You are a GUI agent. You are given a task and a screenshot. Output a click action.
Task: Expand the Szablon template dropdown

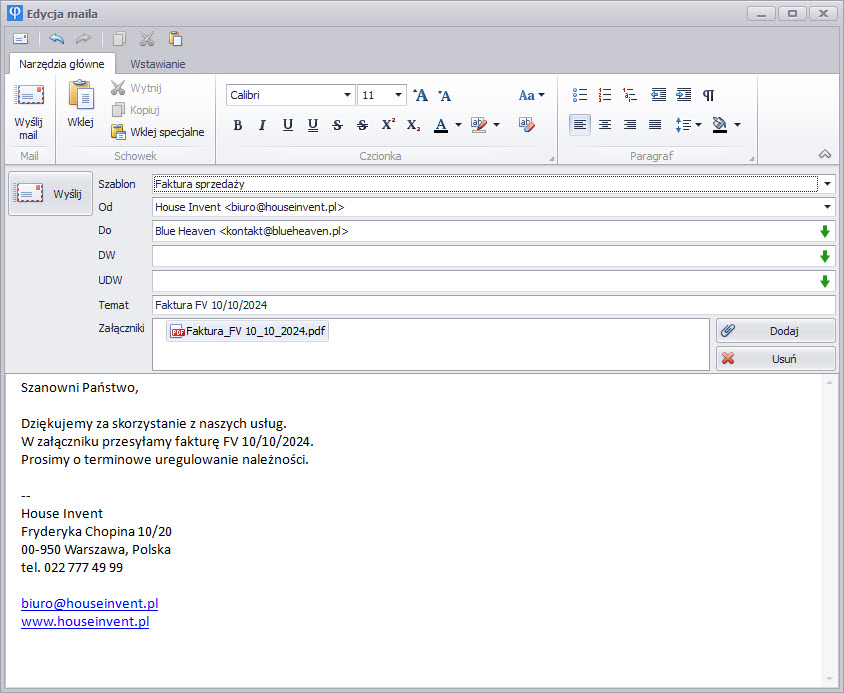[827, 184]
